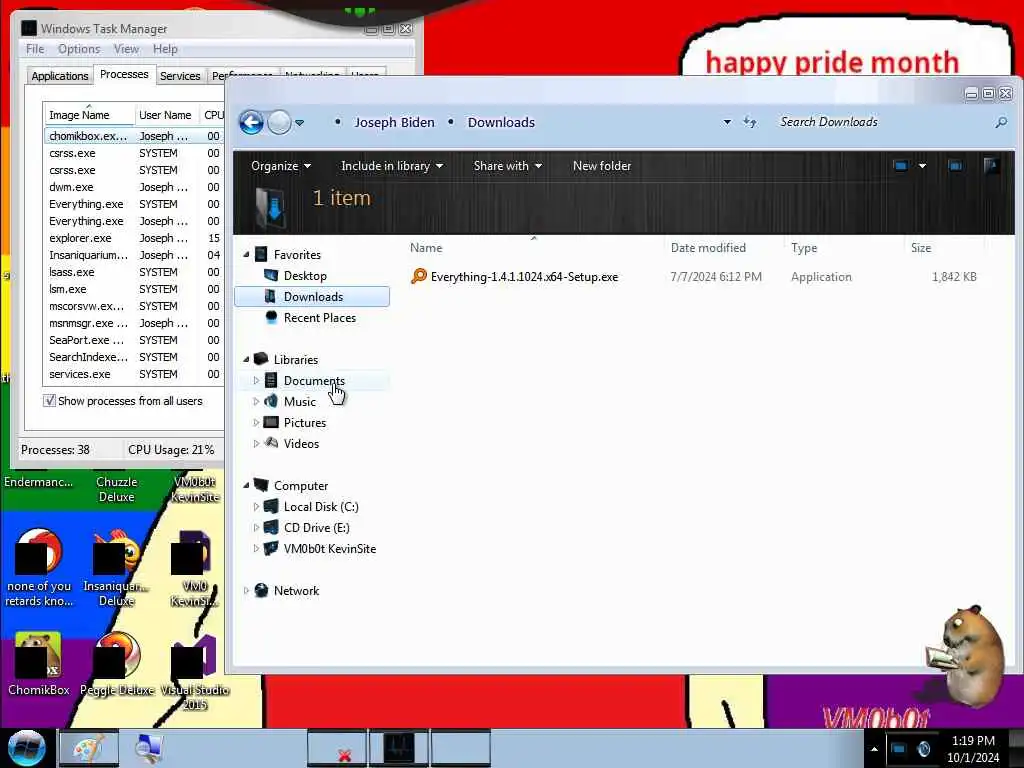The height and width of the screenshot is (768, 1024).
Task: Open the Organize menu
Action: pos(281,166)
